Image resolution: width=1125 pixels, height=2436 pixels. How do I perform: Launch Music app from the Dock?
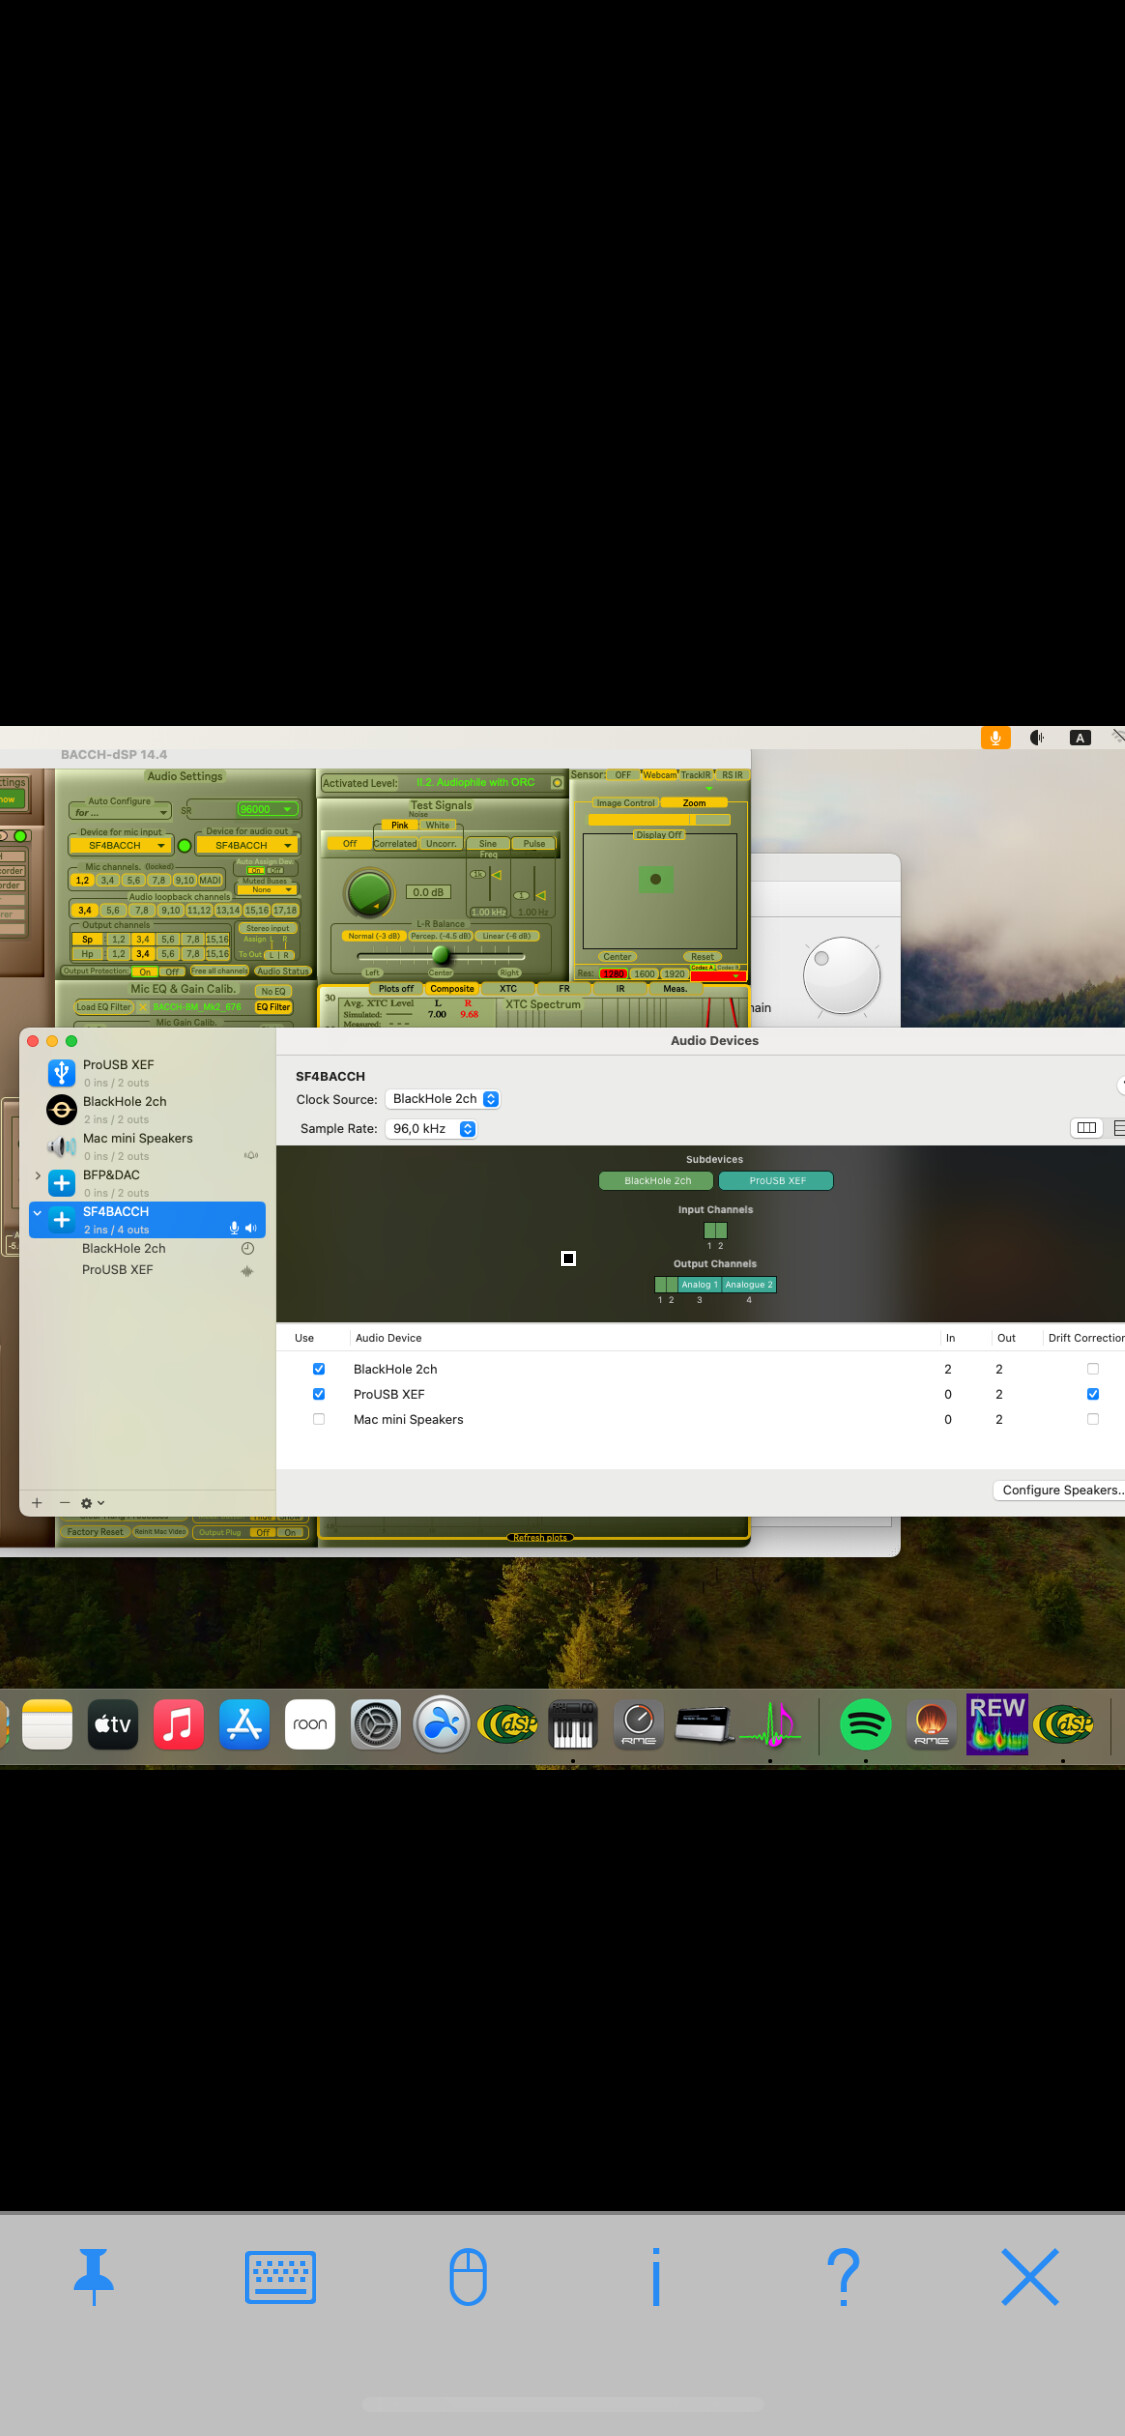(x=179, y=1724)
